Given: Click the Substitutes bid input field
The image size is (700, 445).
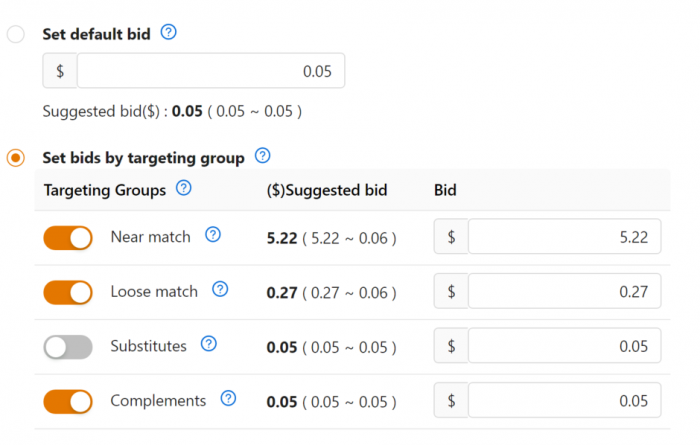Looking at the screenshot, I should [564, 346].
